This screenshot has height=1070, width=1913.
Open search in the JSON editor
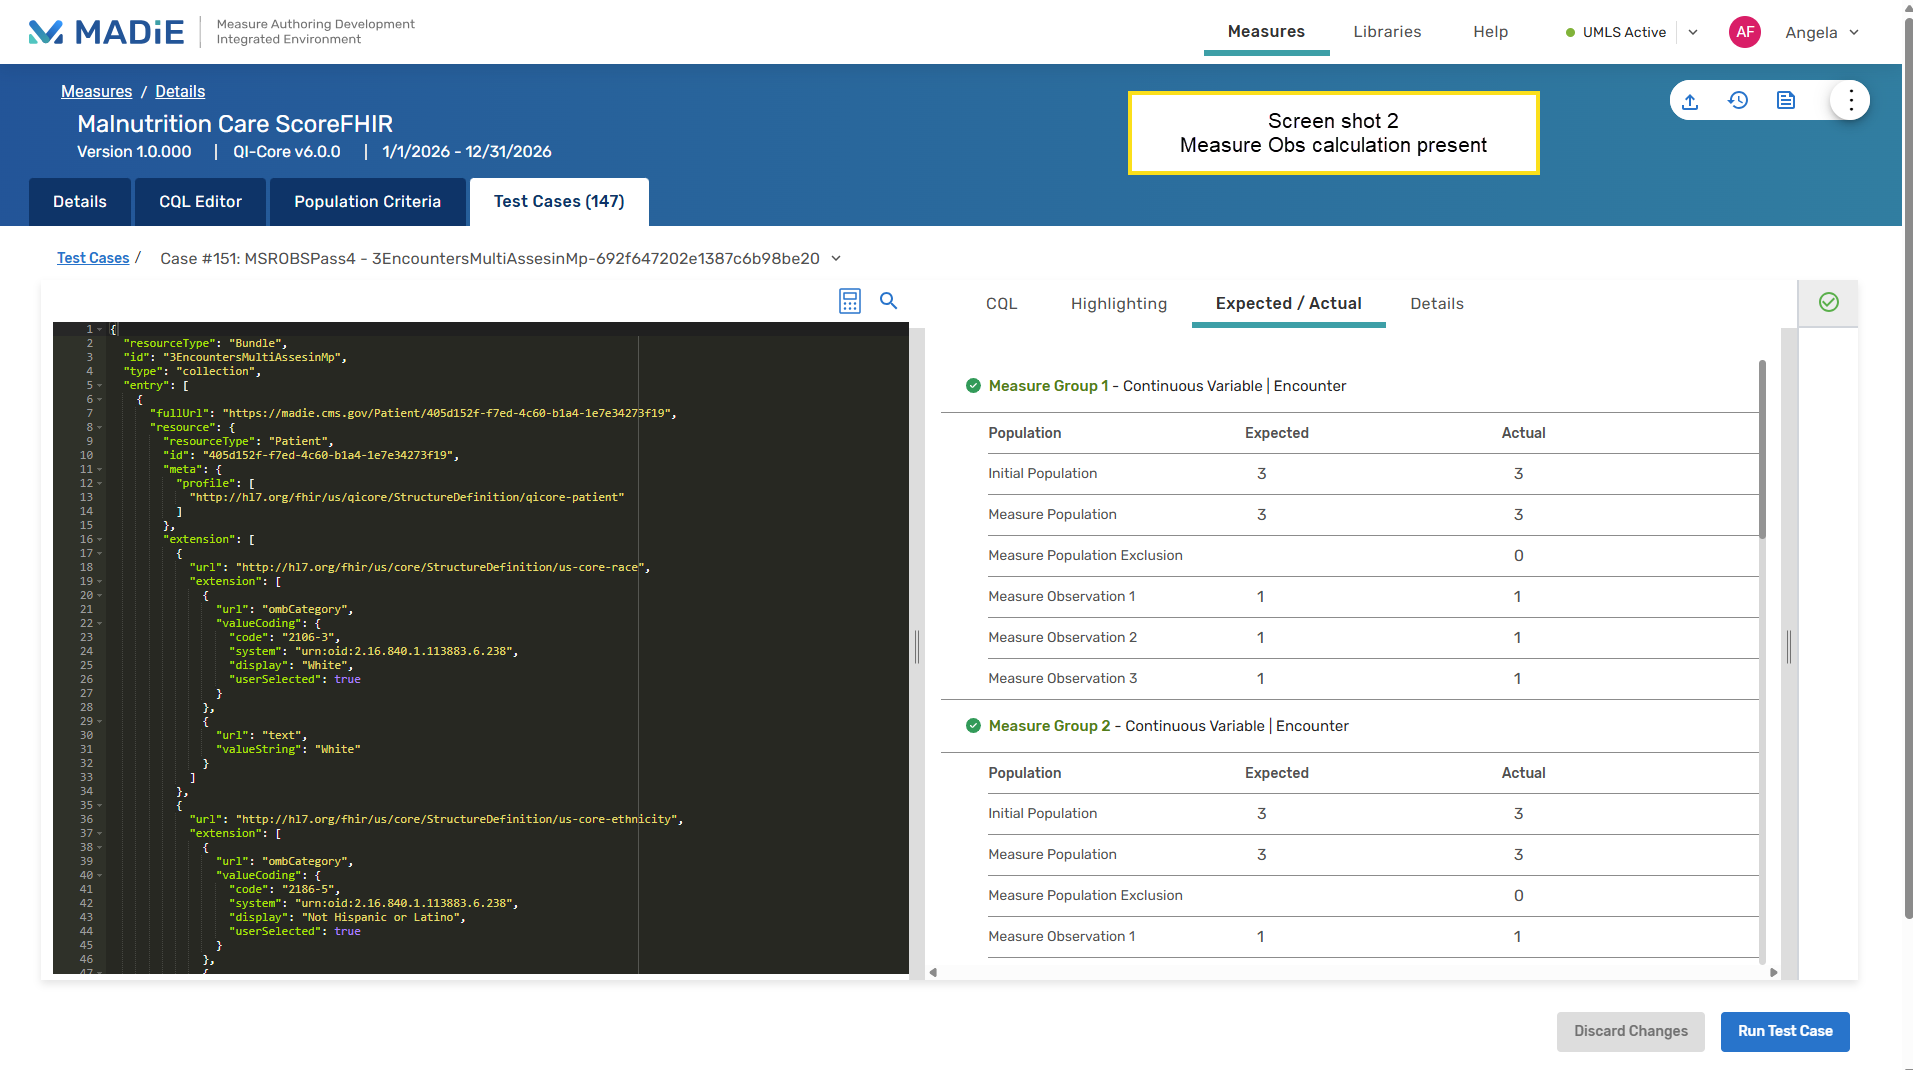888,301
